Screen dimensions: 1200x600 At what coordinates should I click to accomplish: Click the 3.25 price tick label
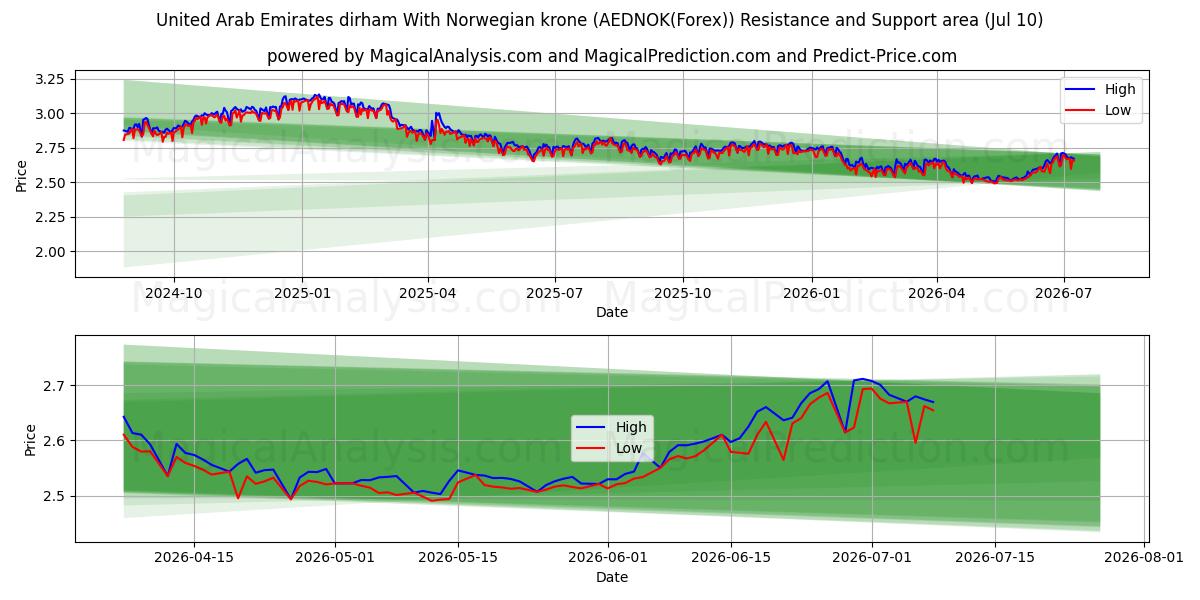point(50,78)
